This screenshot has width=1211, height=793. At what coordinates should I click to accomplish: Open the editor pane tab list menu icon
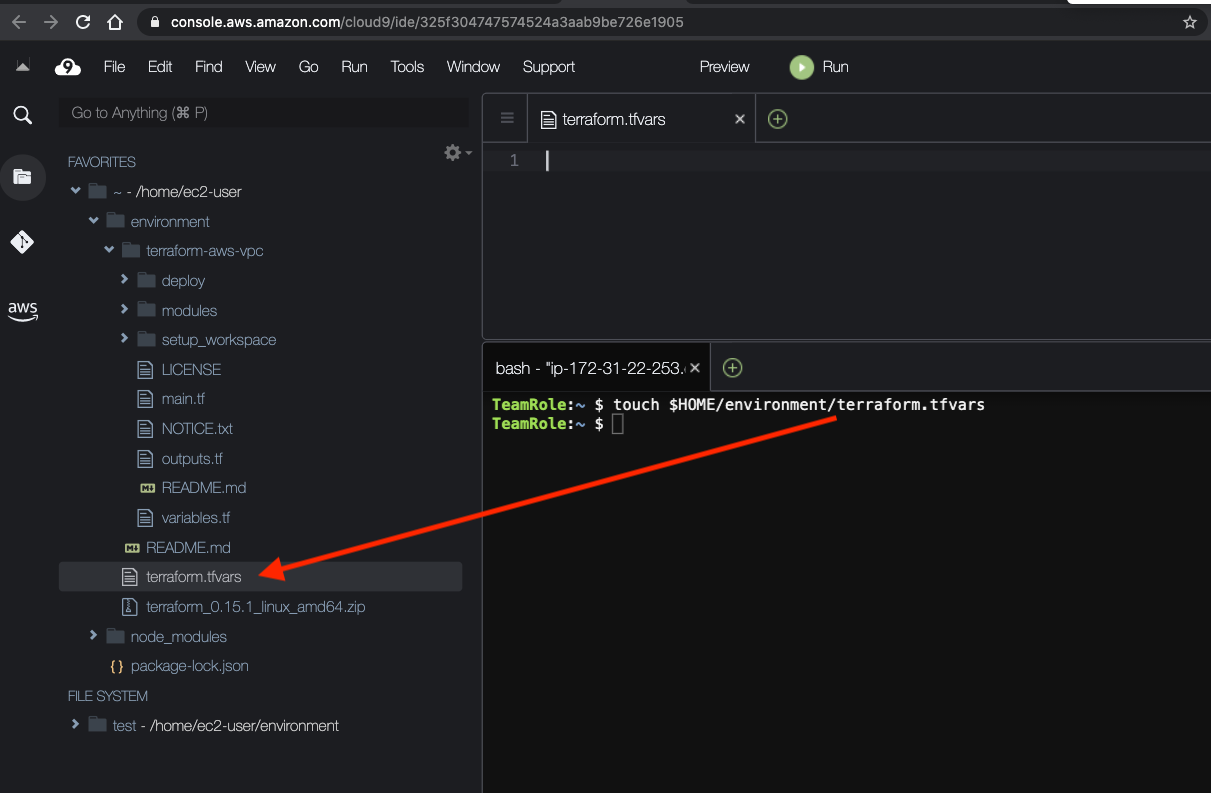click(x=507, y=119)
